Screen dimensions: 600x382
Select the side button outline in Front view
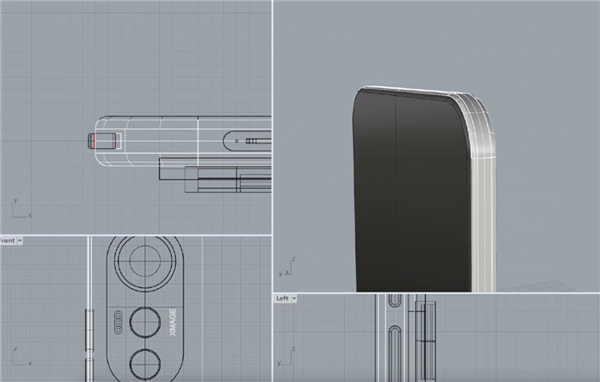click(89, 330)
